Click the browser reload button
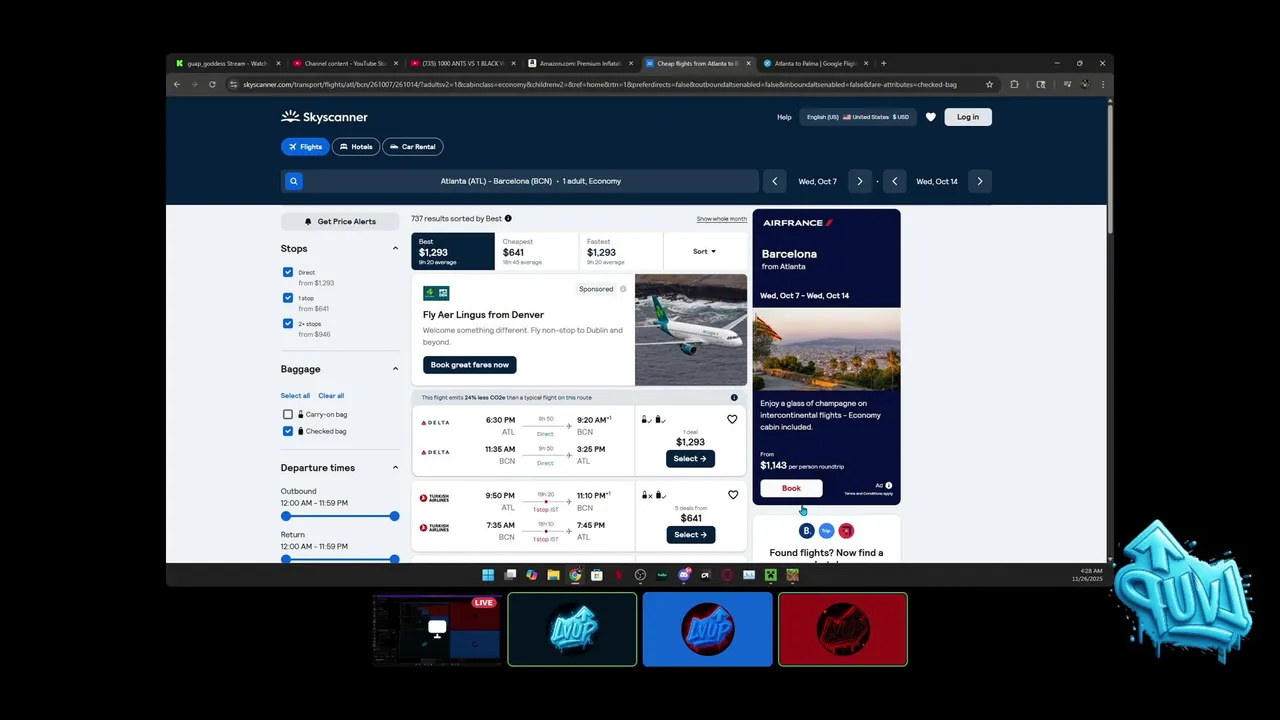 (212, 85)
